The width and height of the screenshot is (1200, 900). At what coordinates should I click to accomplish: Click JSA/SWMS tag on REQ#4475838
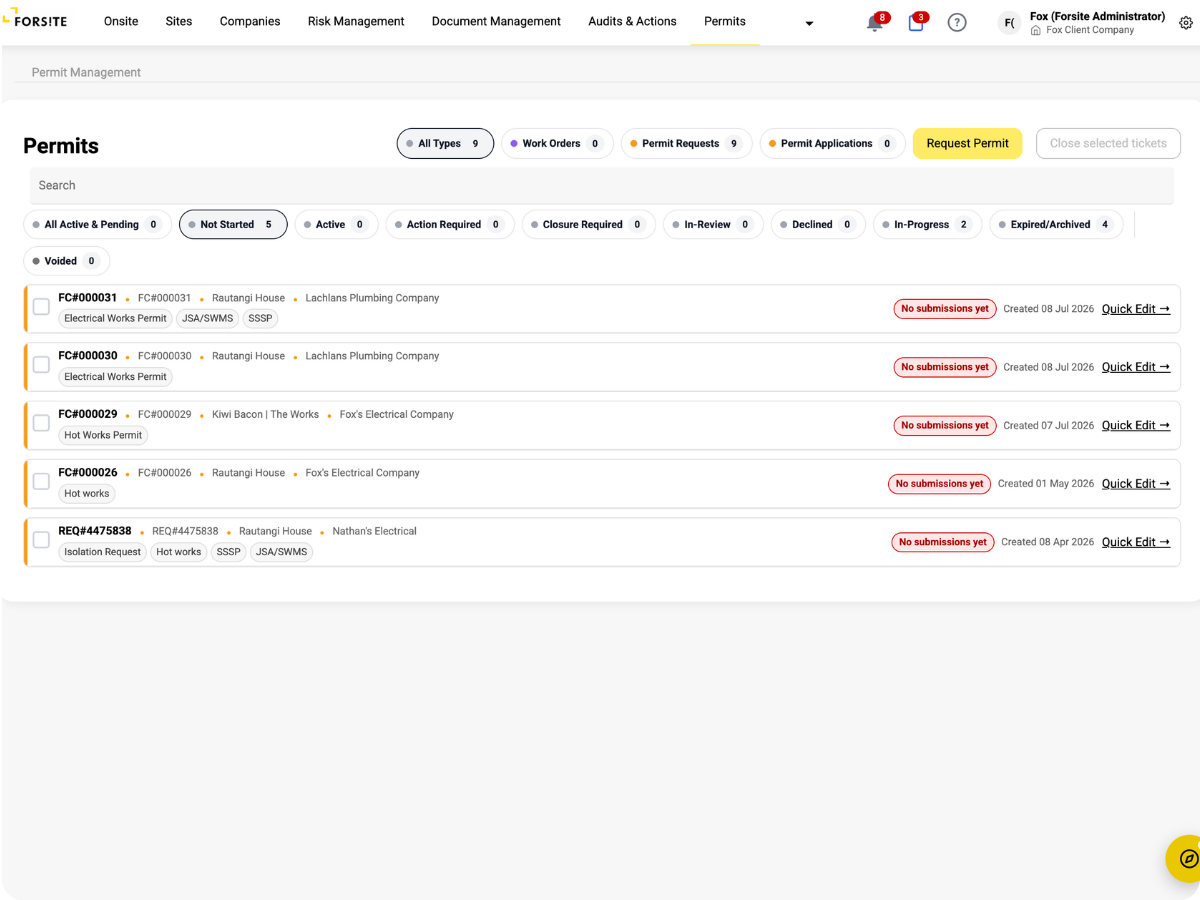coord(281,552)
